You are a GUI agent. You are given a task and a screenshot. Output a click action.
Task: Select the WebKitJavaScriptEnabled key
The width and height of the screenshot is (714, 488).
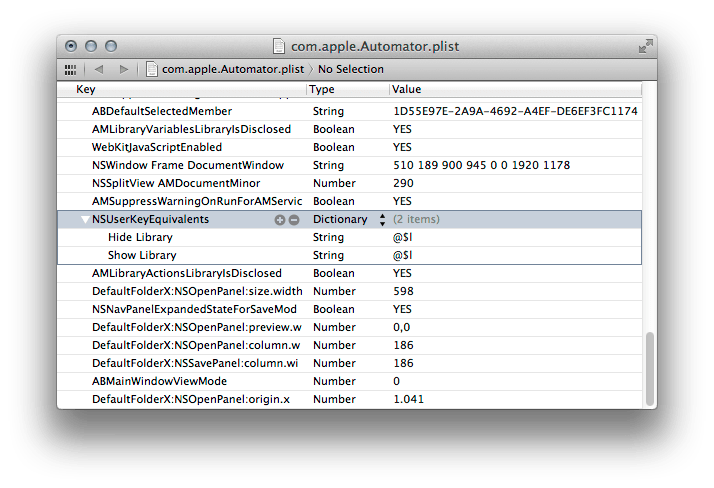pos(157,147)
